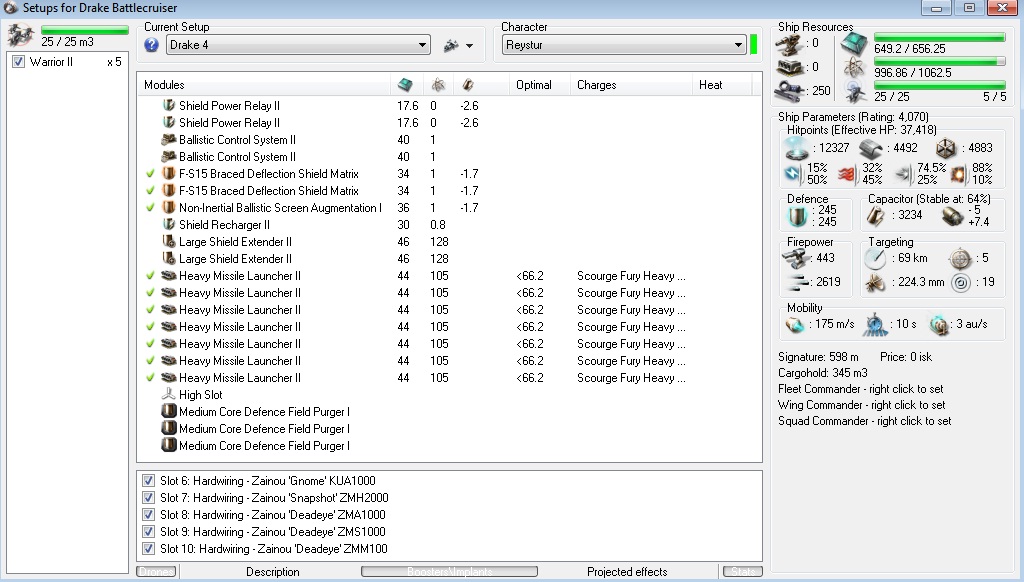Sort by the Optimal column header
Viewport: 1024px width, 582px height.
click(540, 85)
